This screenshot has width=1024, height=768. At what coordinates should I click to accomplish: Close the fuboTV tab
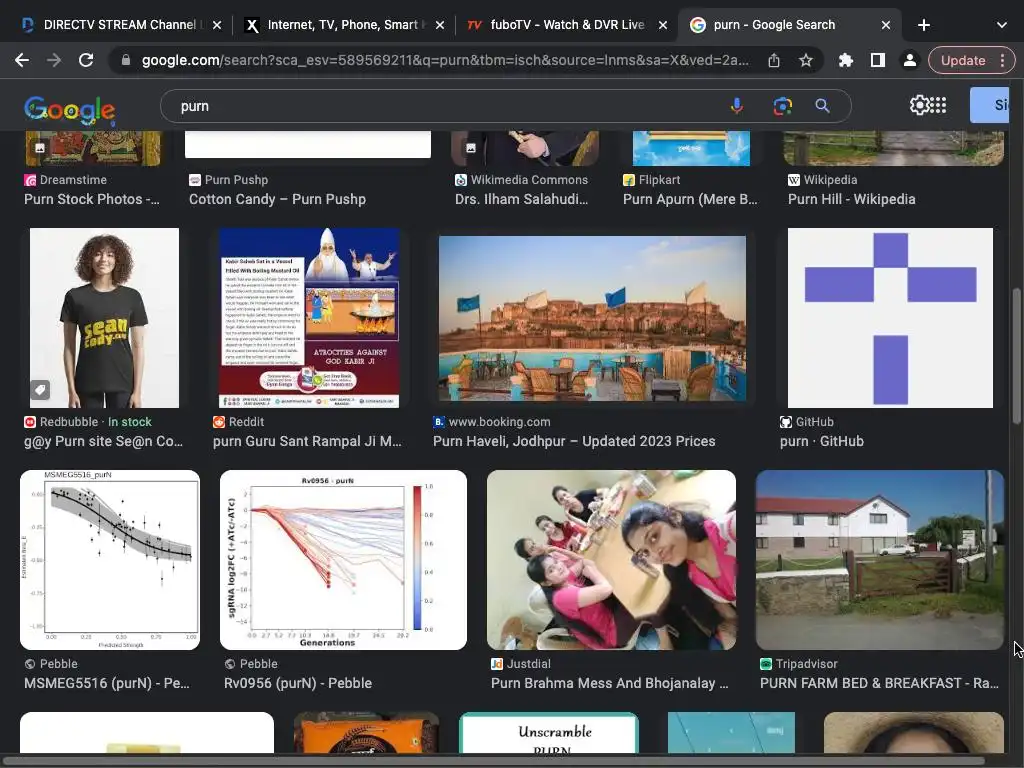663,25
